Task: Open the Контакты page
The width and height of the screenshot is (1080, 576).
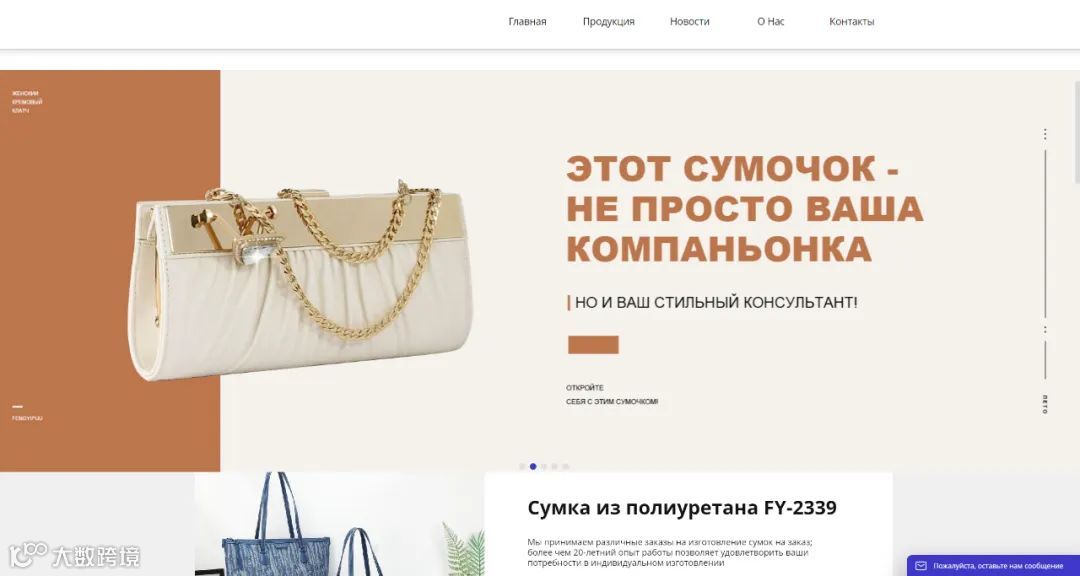Action: point(851,21)
